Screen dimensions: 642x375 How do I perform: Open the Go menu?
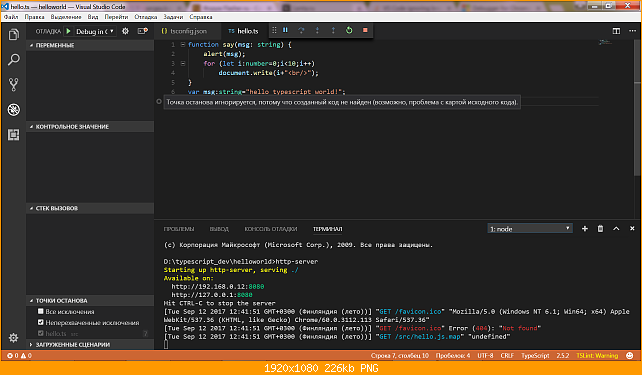116,17
